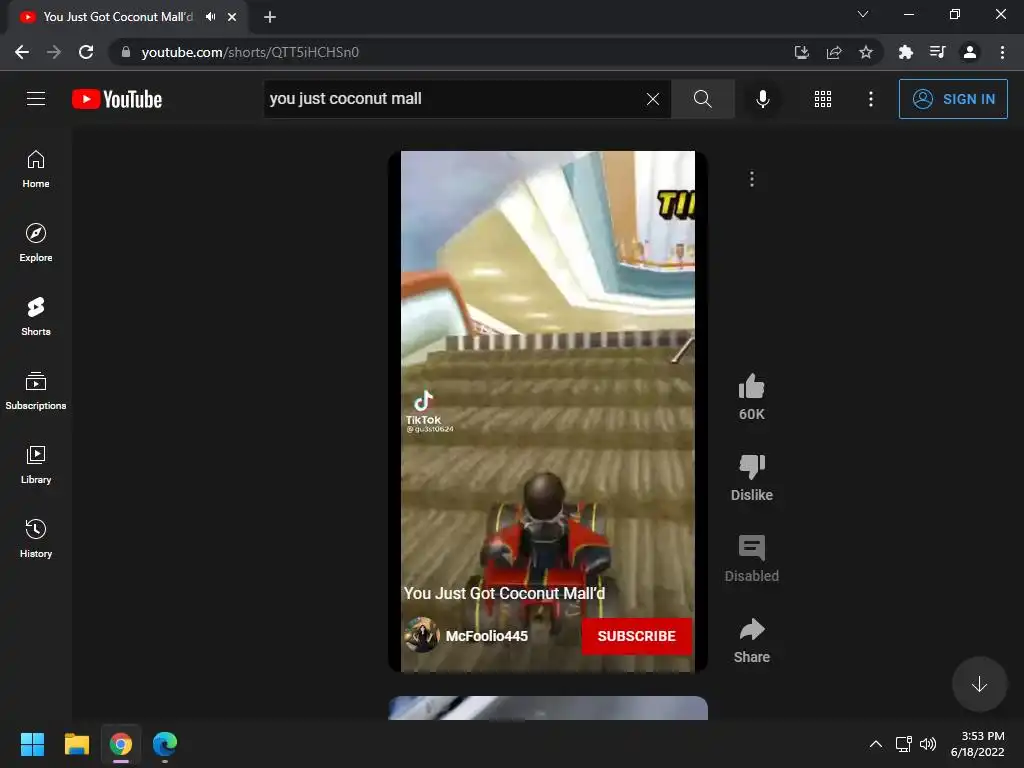Viewport: 1024px width, 768px height.
Task: Open Shorts in sidebar
Action: 36,317
